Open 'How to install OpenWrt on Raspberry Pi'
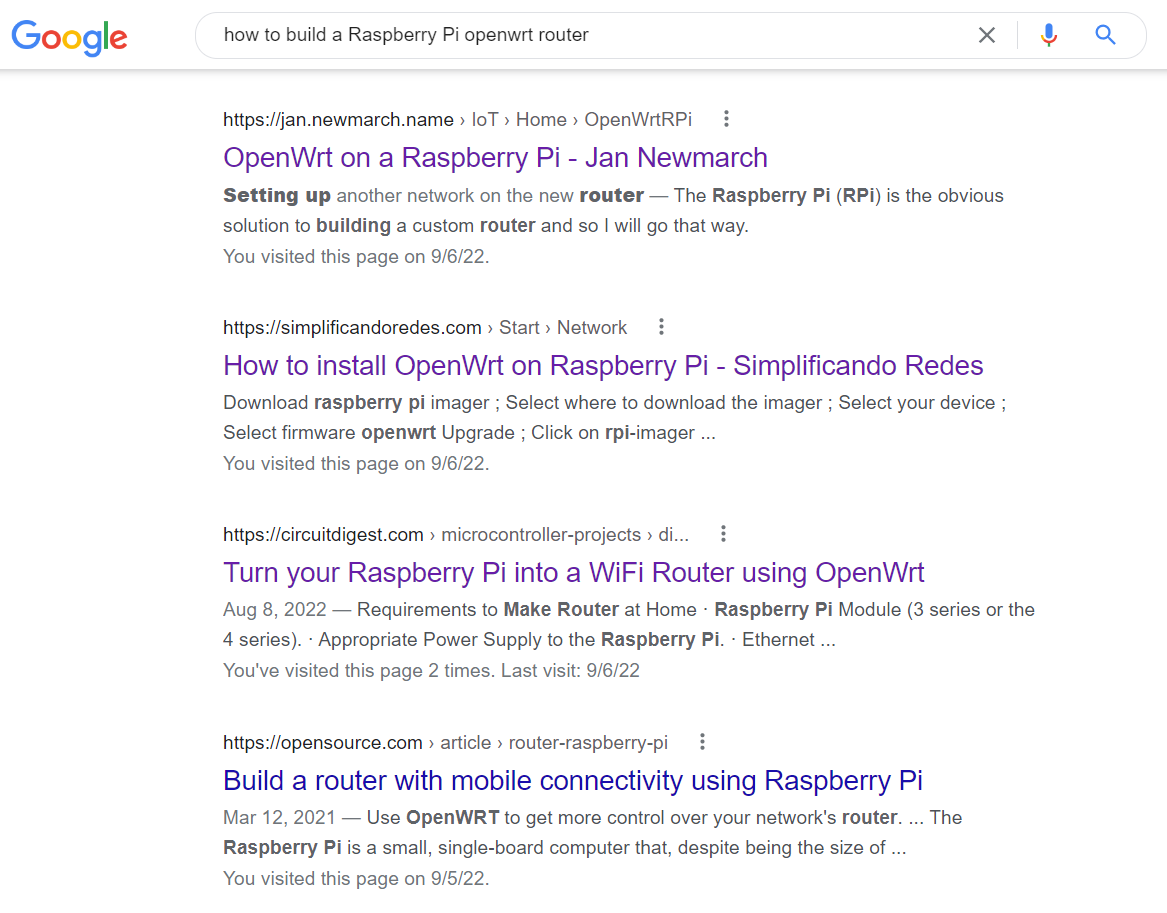The width and height of the screenshot is (1167, 913). click(603, 365)
